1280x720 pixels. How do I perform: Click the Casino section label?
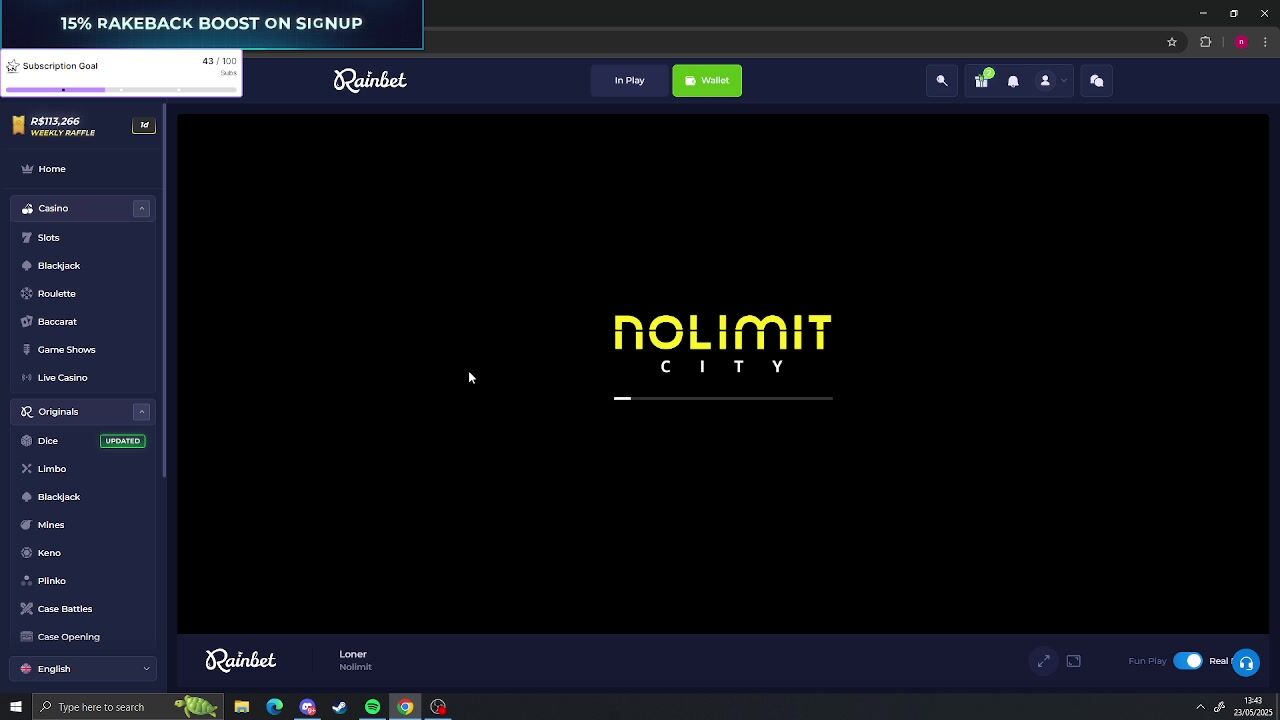(x=53, y=208)
